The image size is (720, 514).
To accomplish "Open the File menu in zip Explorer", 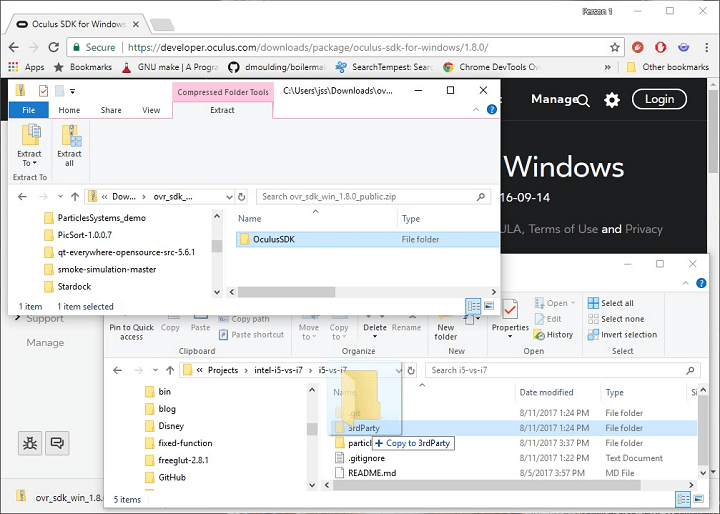I will pos(28,110).
